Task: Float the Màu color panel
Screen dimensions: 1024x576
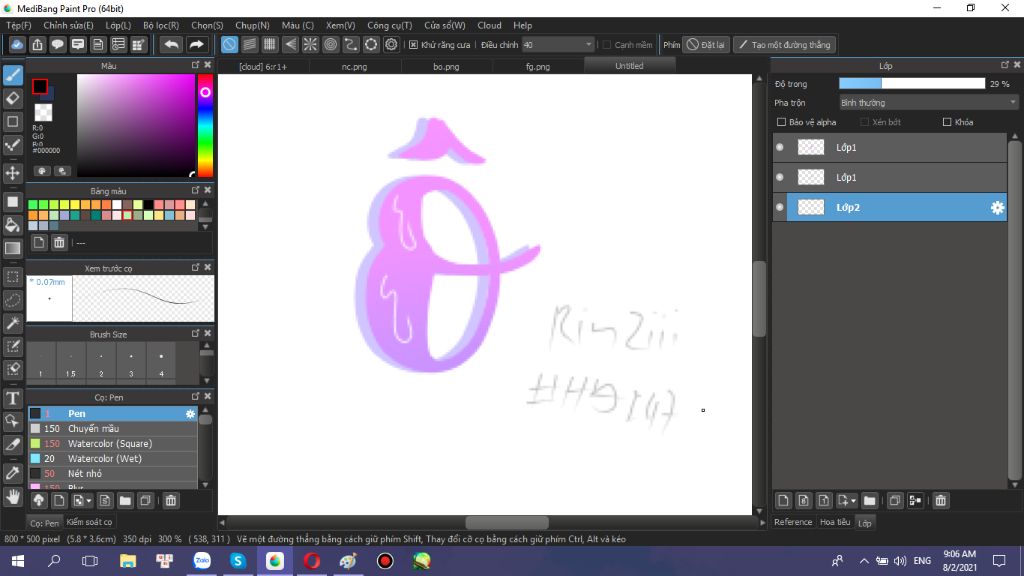Action: pyautogui.click(x=195, y=65)
